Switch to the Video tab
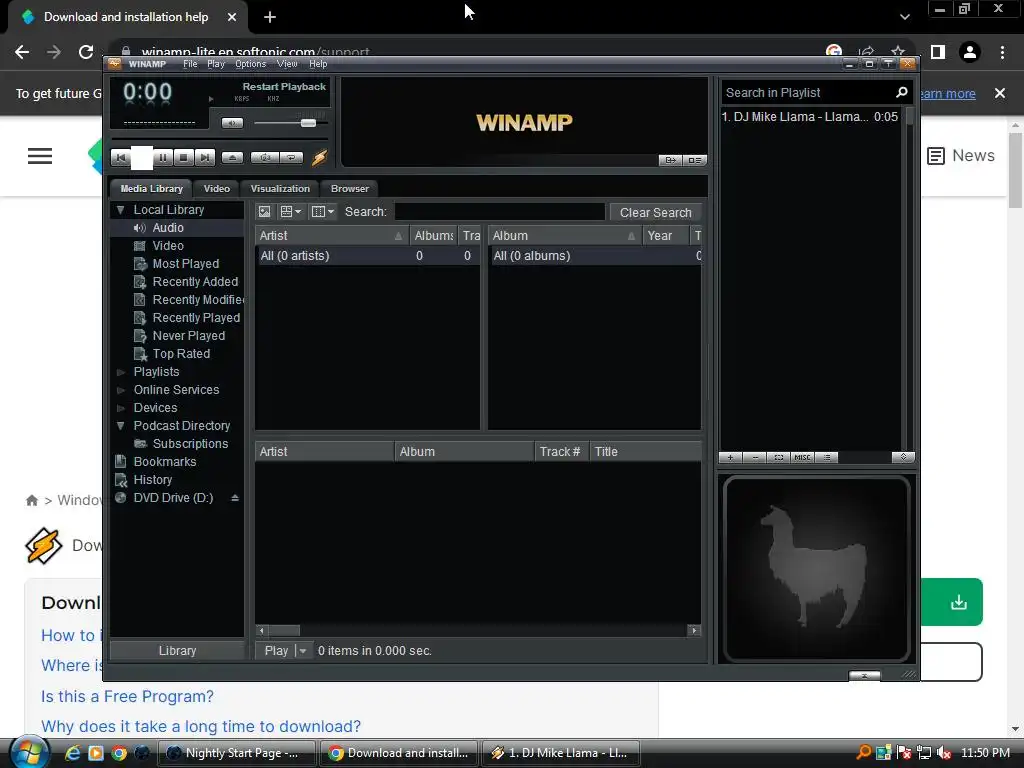The width and height of the screenshot is (1024, 768). coord(216,189)
